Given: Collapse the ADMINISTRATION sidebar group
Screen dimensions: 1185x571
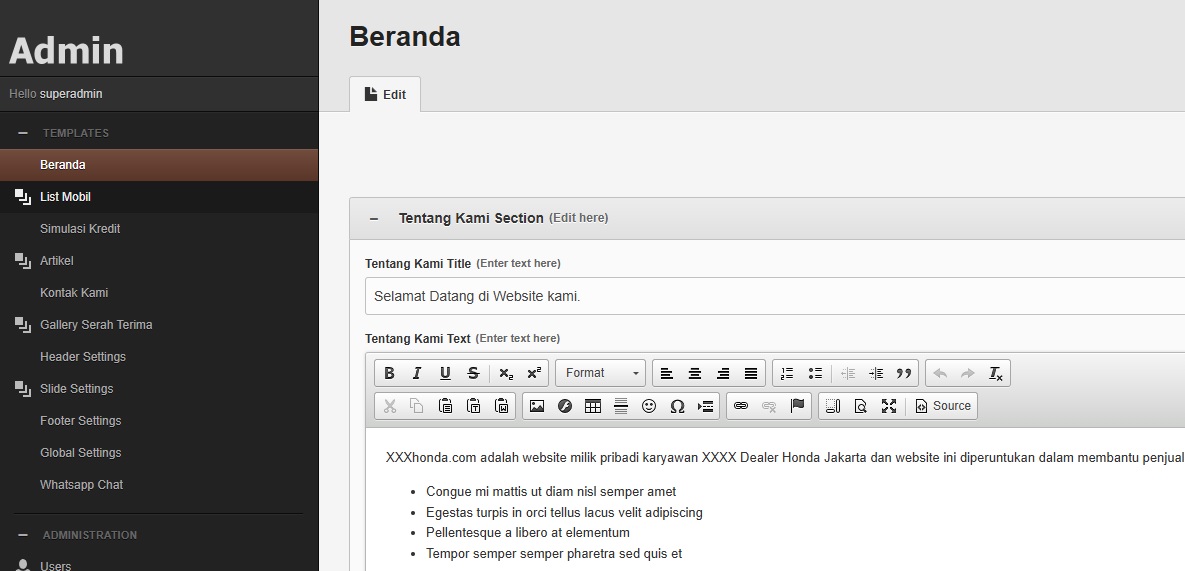Looking at the screenshot, I should 23,535.
